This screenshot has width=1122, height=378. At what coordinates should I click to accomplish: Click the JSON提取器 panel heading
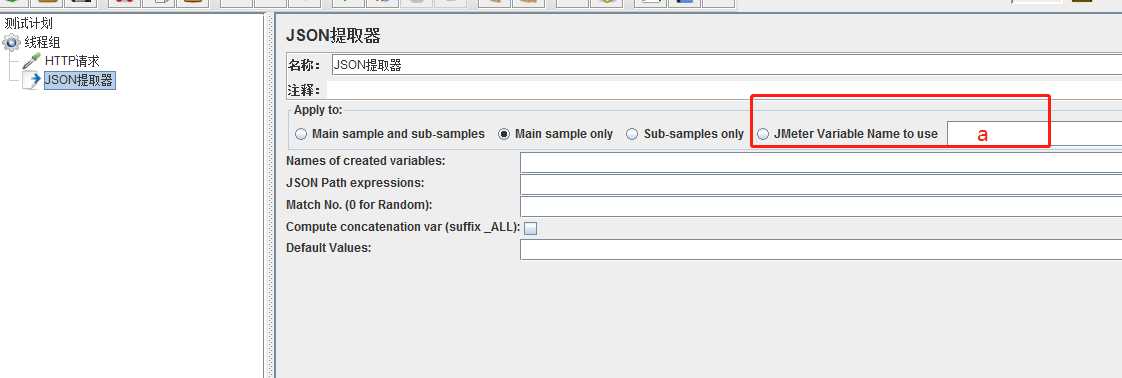[x=333, y=35]
